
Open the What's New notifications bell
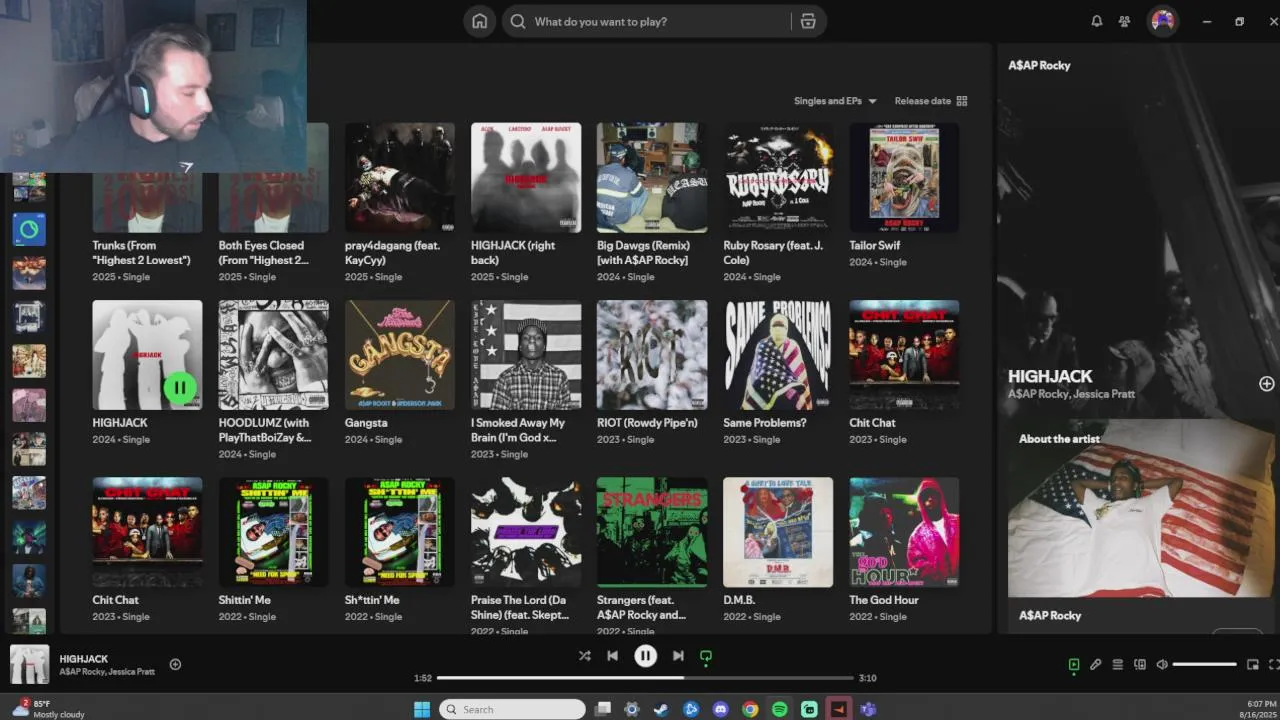[1097, 21]
